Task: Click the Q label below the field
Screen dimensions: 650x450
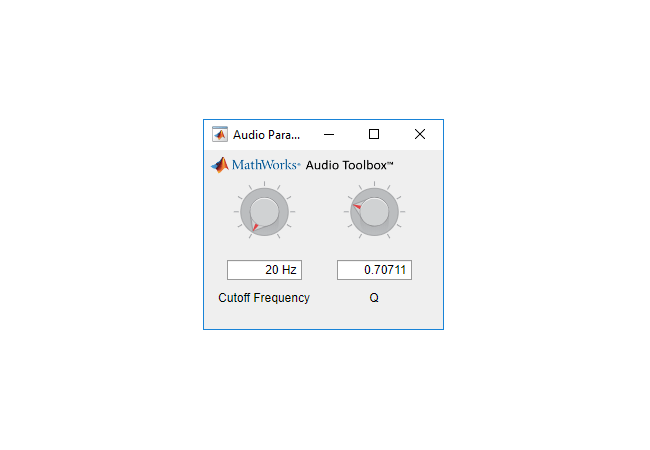Action: click(374, 298)
